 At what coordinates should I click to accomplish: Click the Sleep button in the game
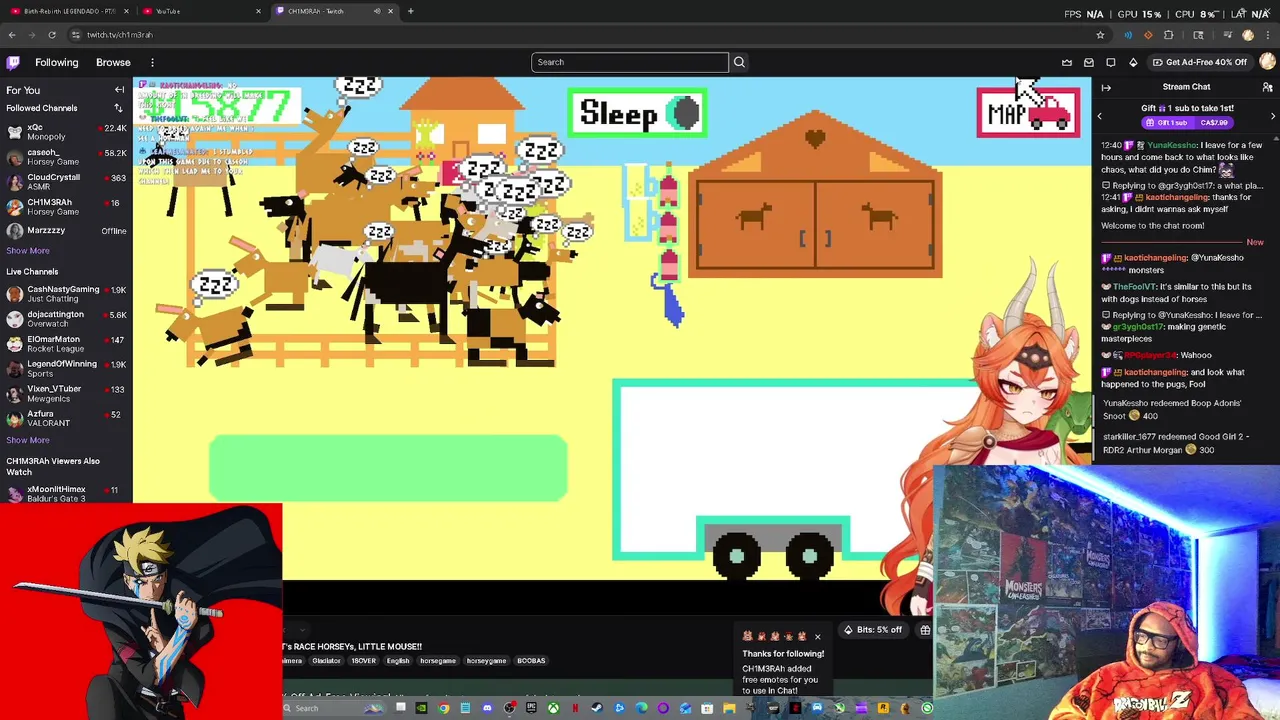pos(638,113)
